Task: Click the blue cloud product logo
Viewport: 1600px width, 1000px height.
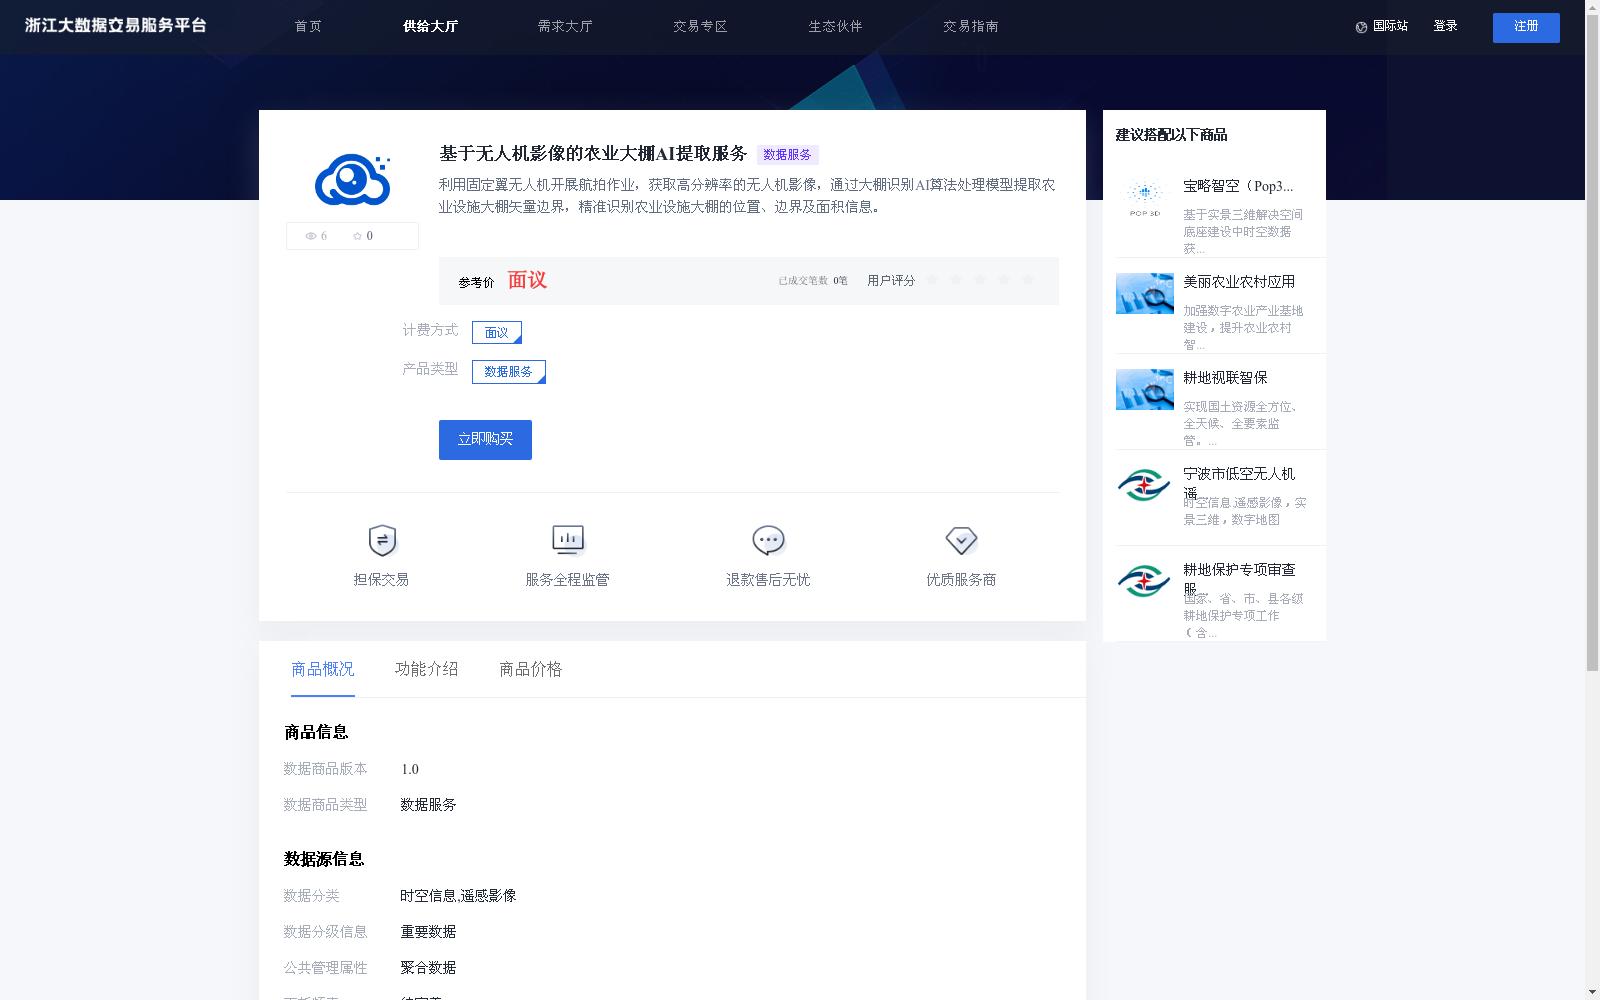Action: point(353,180)
